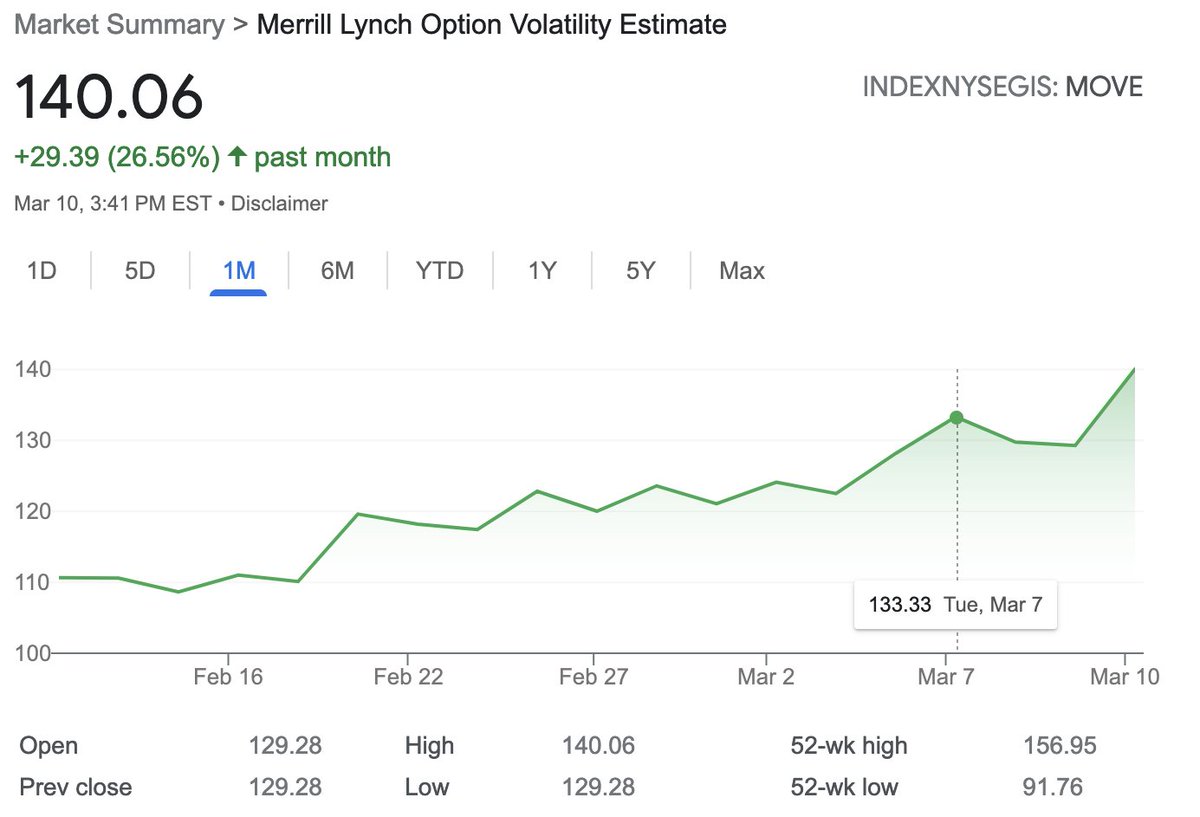Click the 100 y-axis label
1200x817 pixels.
[x=32, y=653]
